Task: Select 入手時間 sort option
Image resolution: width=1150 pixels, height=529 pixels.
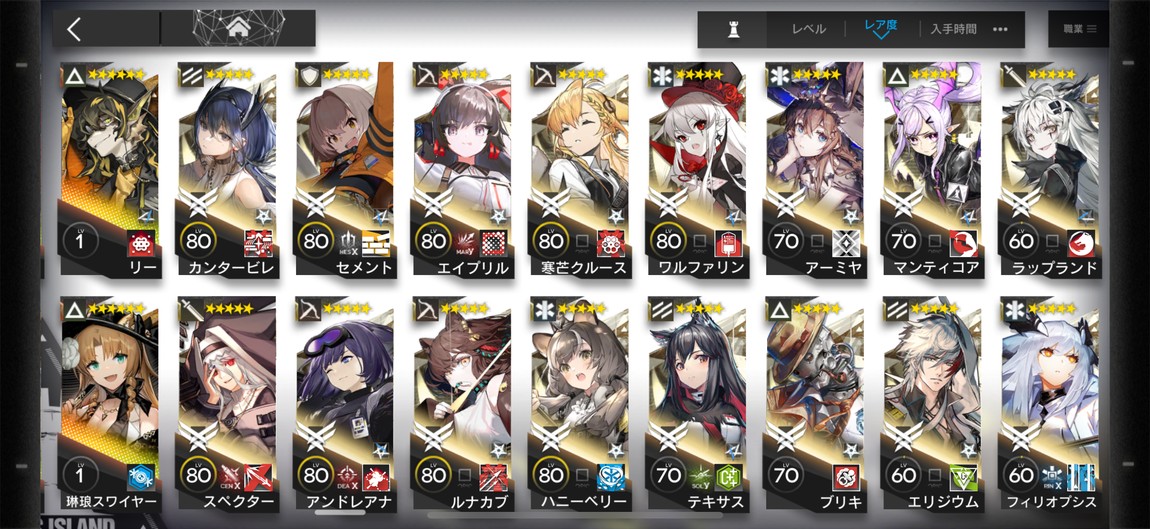Action: pyautogui.click(x=953, y=29)
